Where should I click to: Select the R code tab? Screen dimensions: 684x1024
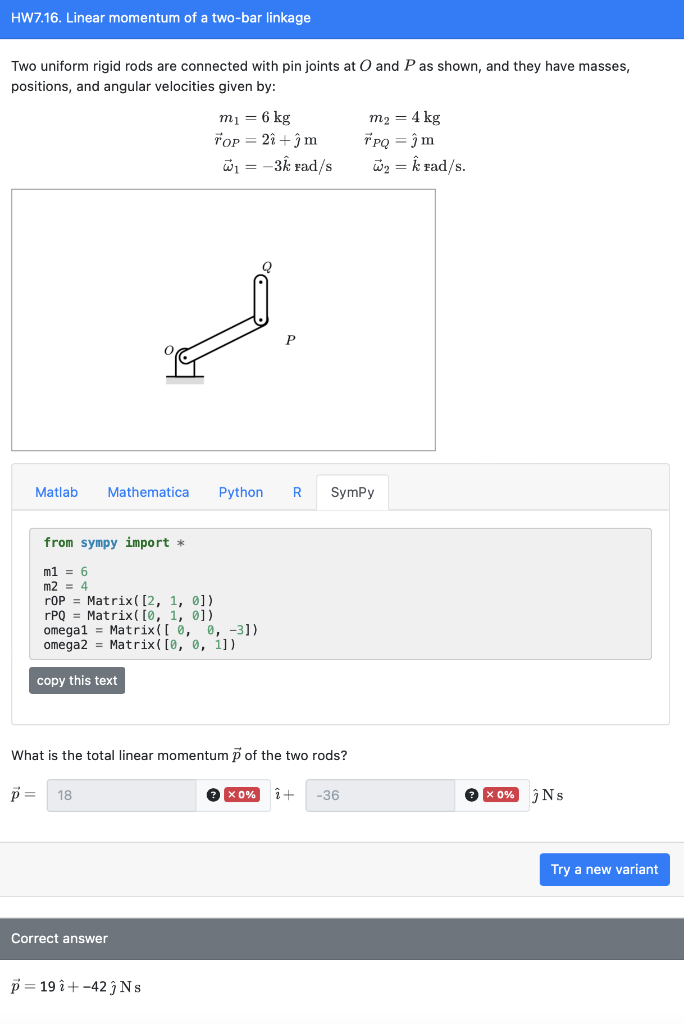point(296,492)
